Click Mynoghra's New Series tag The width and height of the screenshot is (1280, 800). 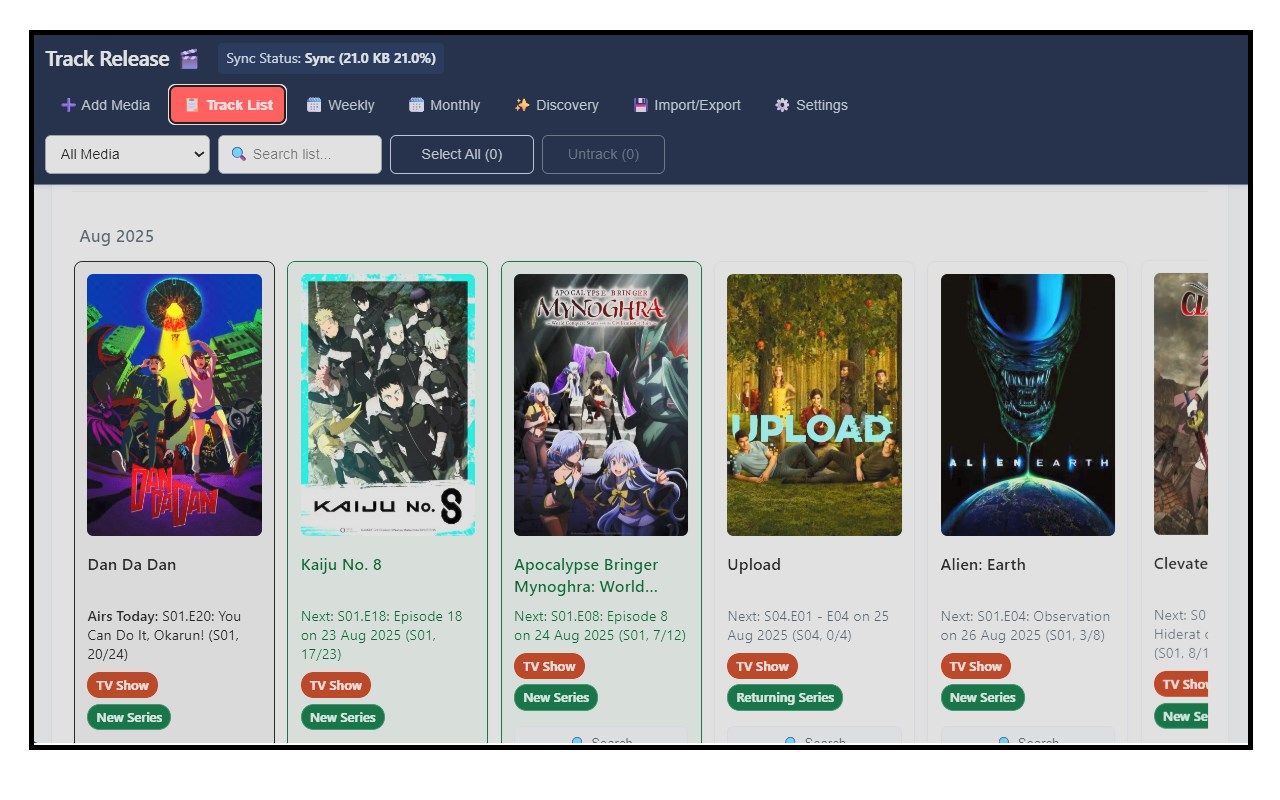click(556, 697)
